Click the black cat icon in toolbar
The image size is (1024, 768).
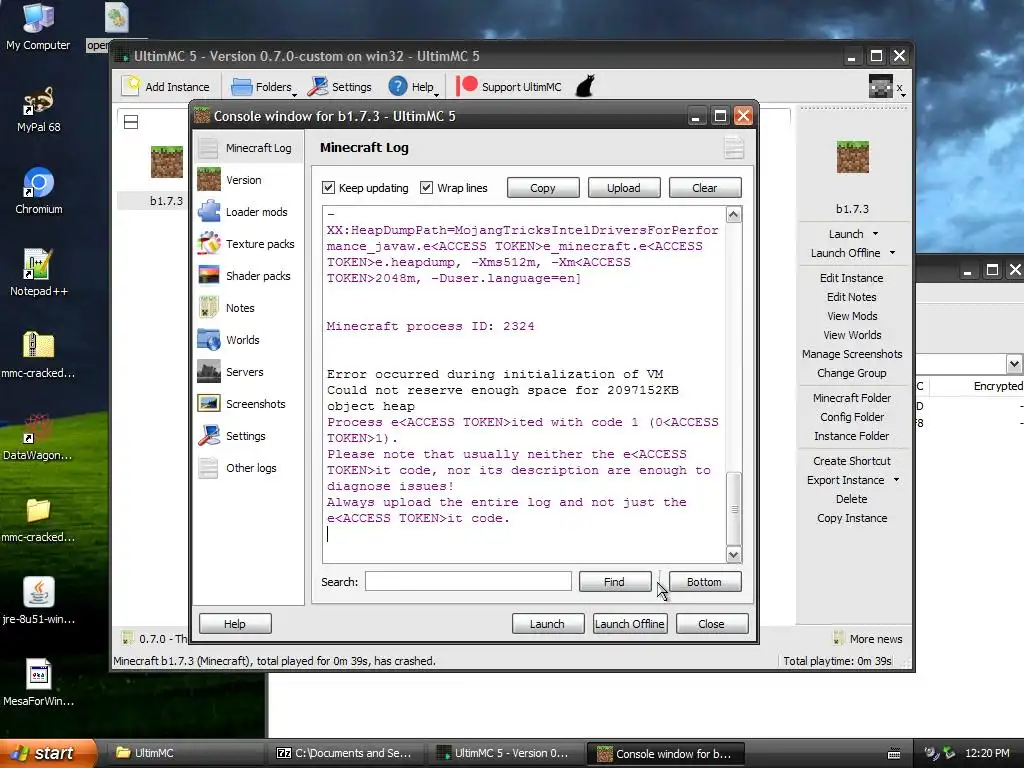(x=585, y=86)
